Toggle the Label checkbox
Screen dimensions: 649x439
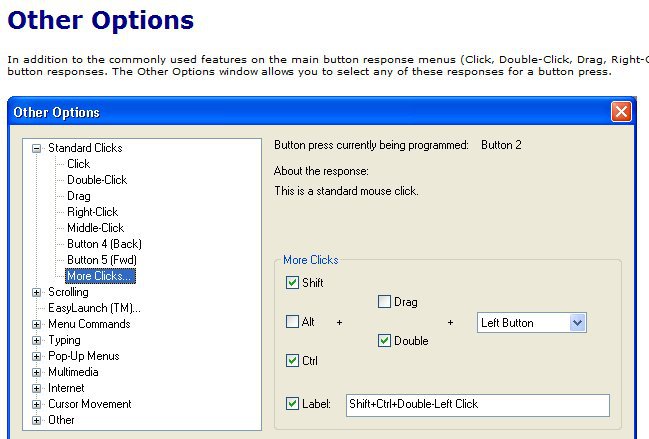click(292, 403)
